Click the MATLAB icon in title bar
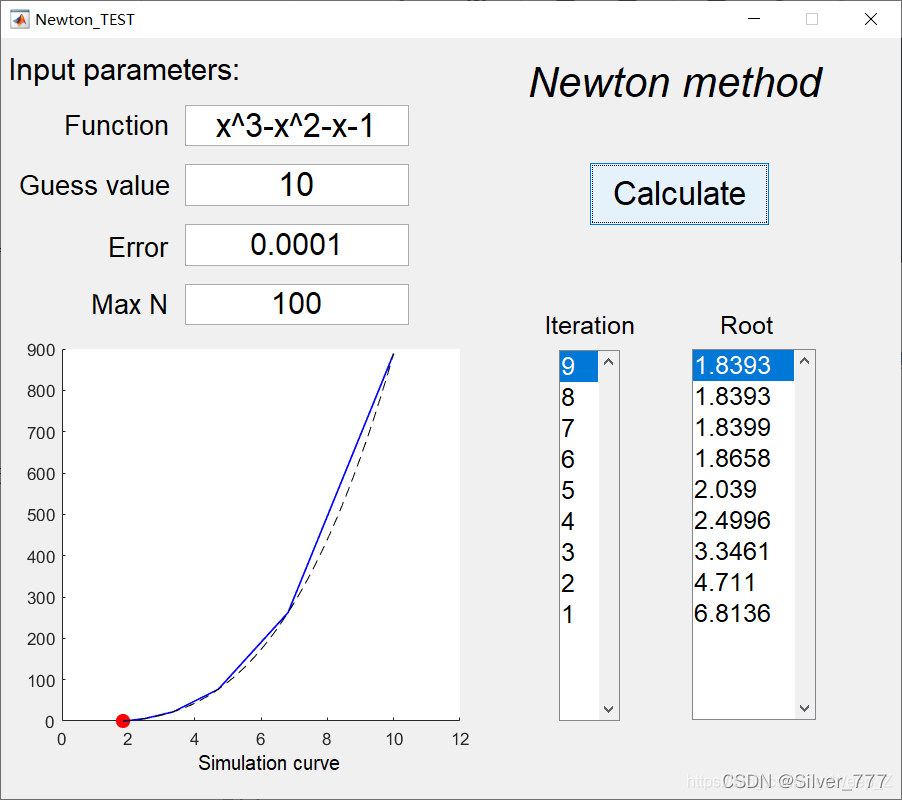The image size is (902, 800). tap(20, 20)
